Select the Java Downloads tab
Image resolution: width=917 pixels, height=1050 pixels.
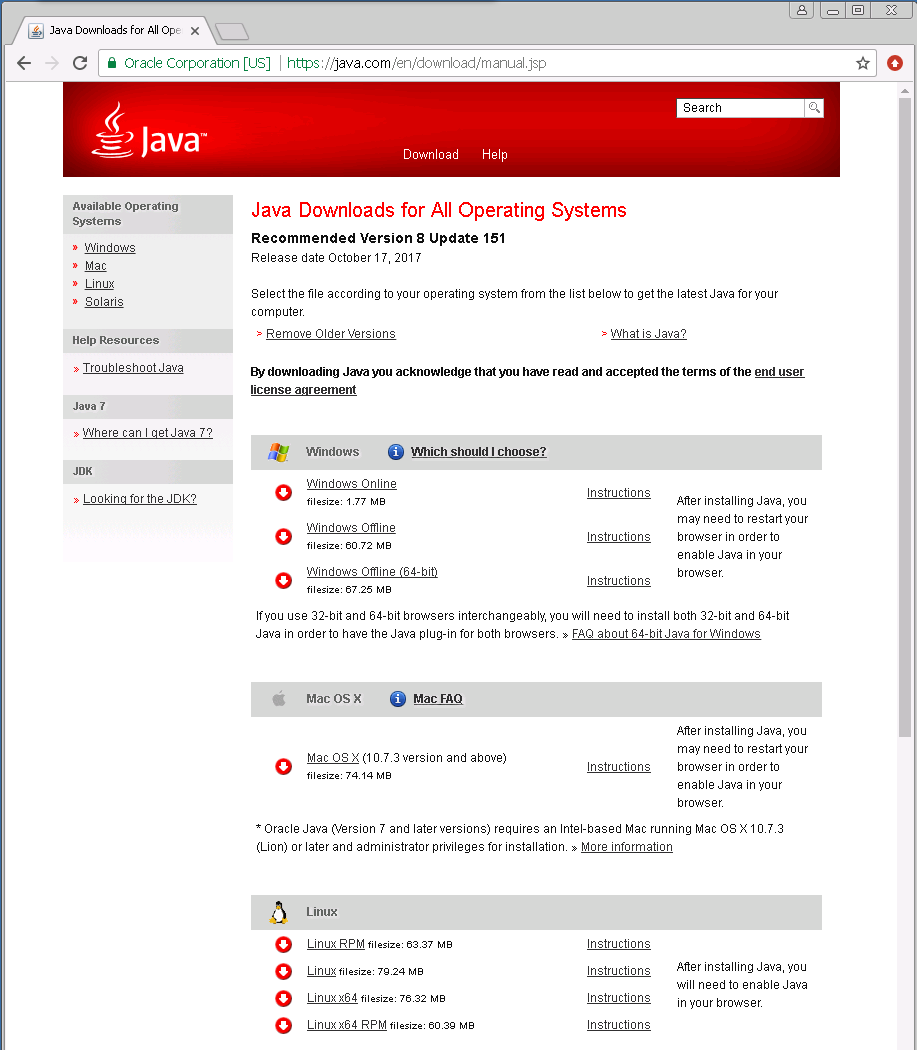click(x=114, y=30)
